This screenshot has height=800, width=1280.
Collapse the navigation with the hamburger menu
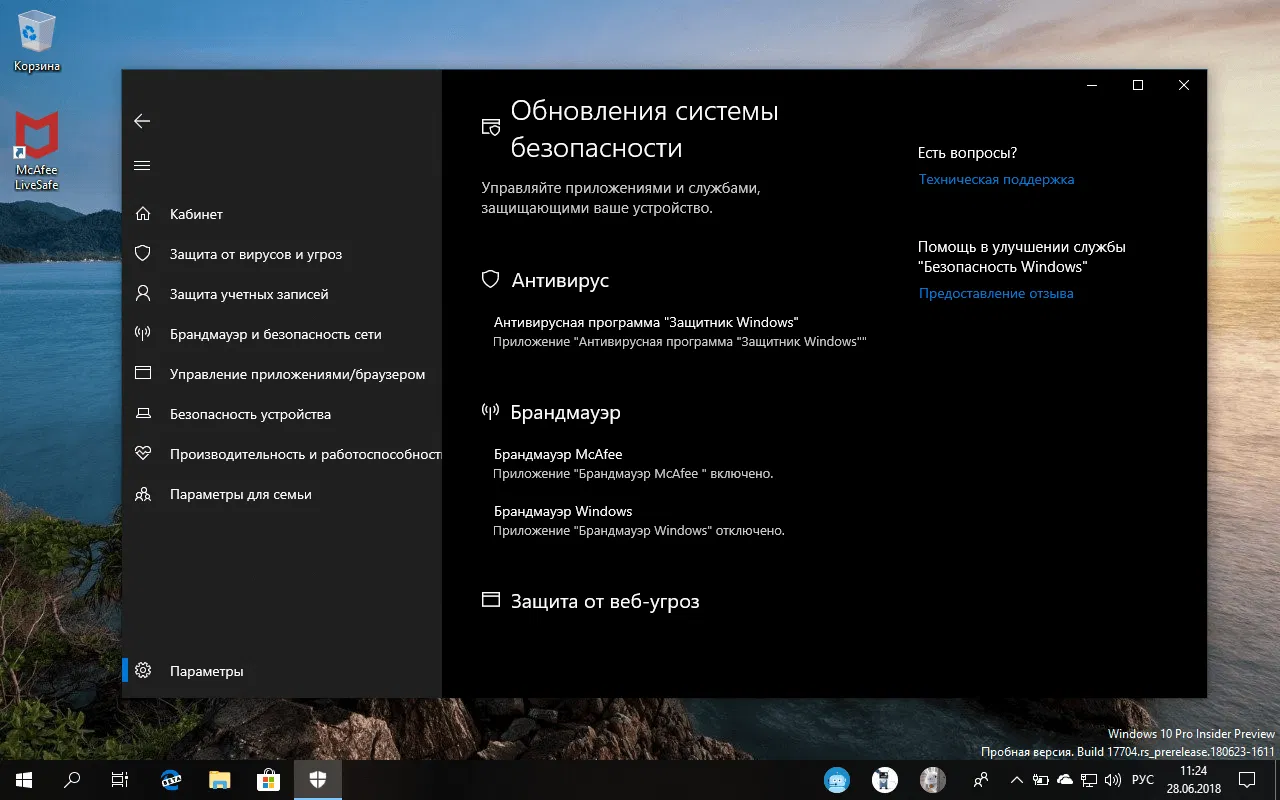pyautogui.click(x=142, y=165)
